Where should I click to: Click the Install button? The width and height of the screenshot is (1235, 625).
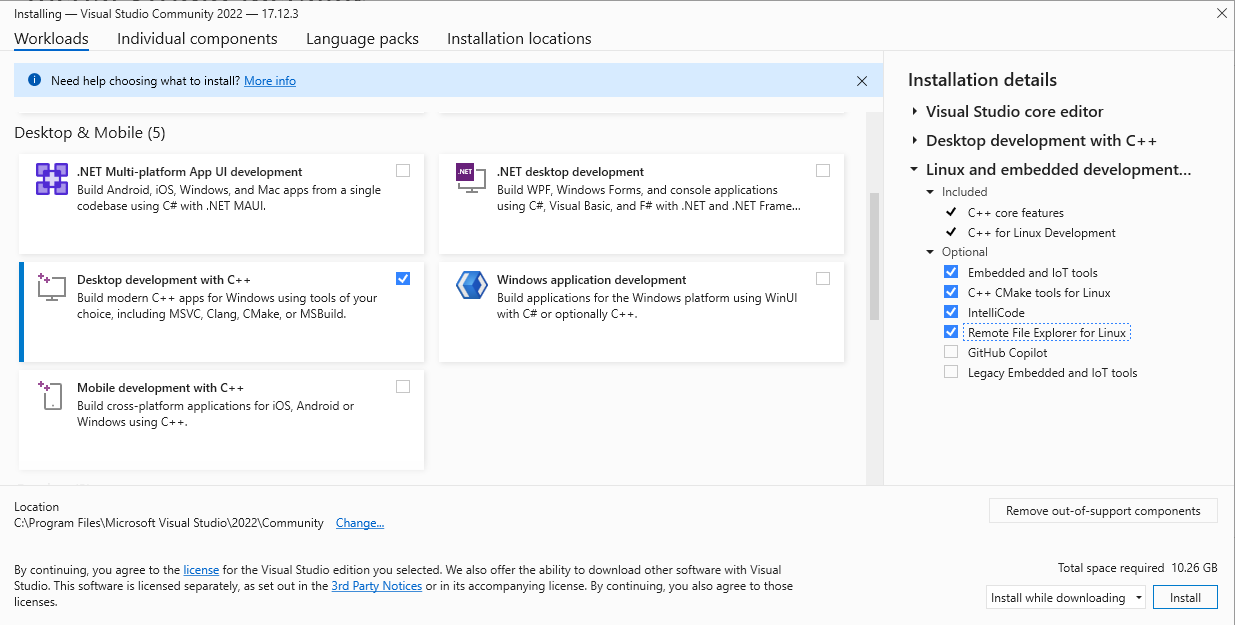1185,598
